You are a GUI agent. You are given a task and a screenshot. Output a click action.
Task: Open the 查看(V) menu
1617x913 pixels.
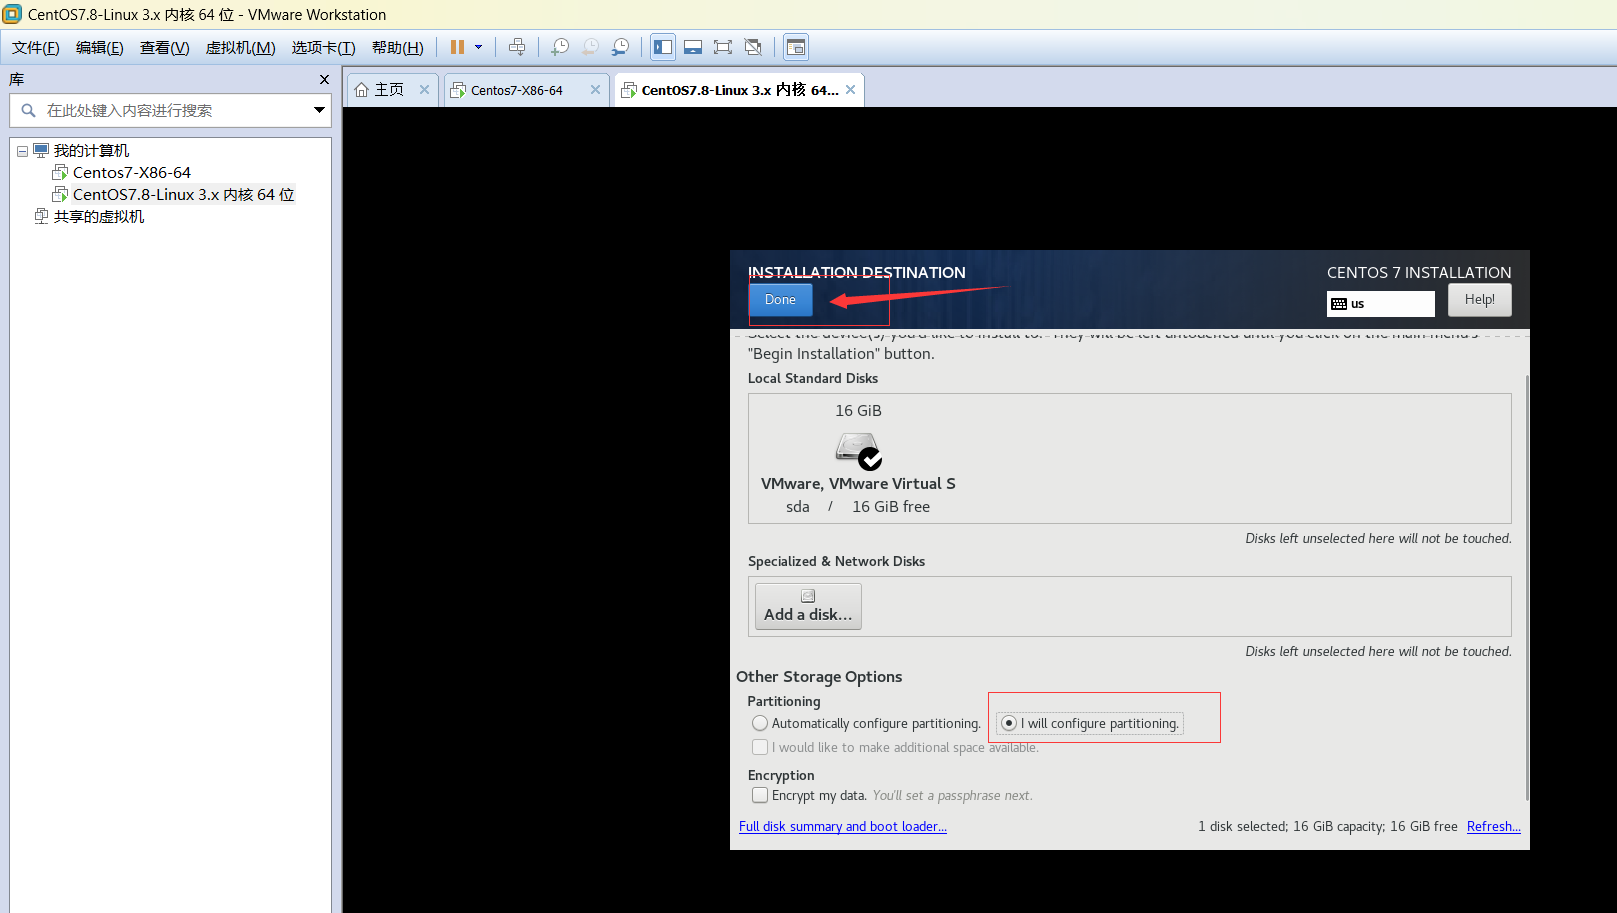pos(165,48)
